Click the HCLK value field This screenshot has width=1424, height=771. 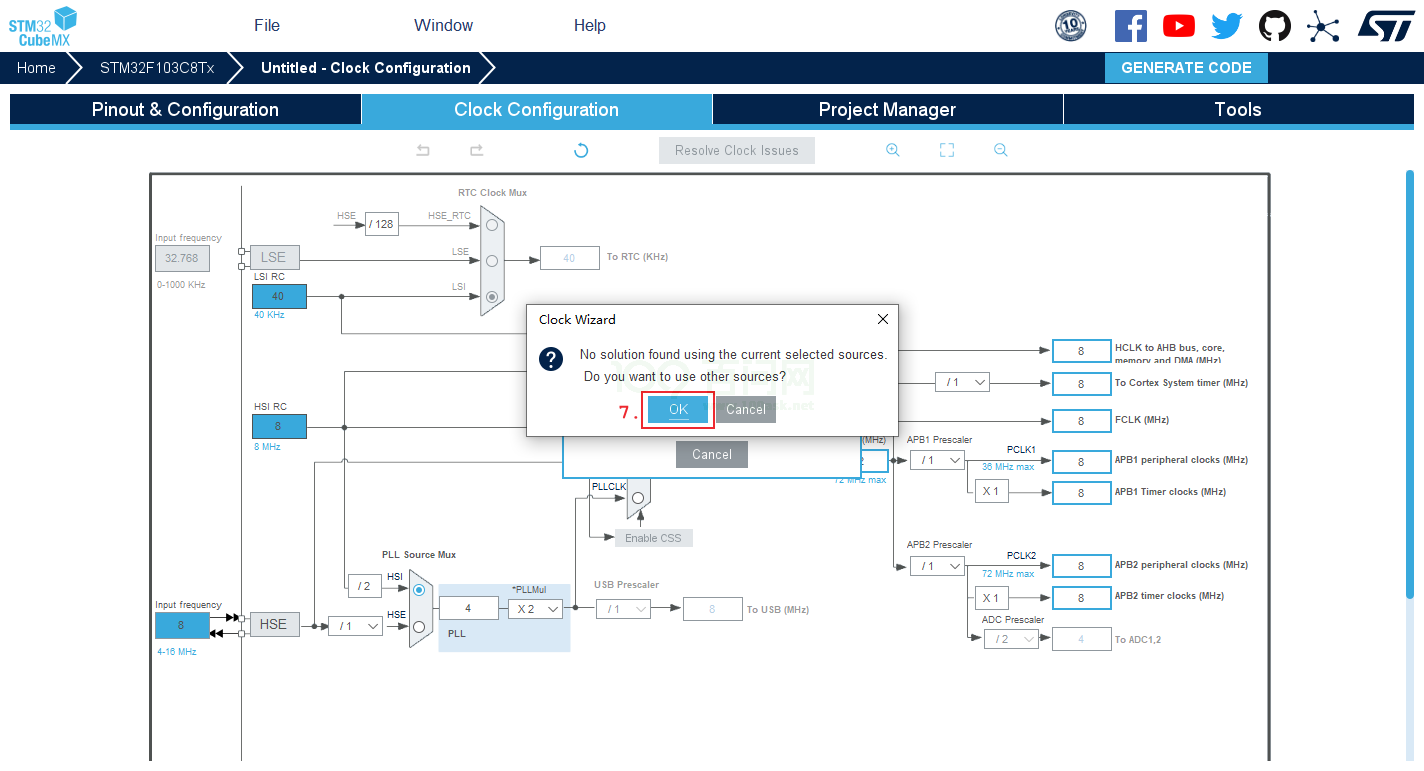[x=1081, y=351]
